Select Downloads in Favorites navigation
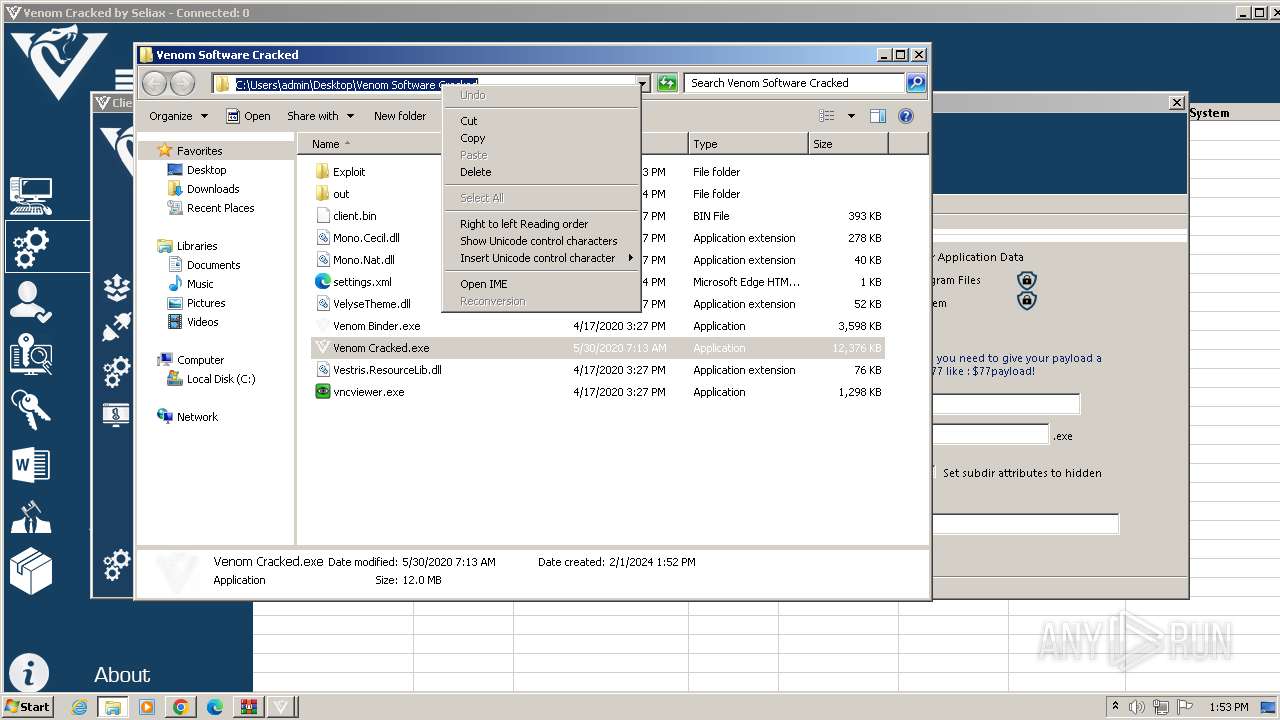 tap(213, 189)
